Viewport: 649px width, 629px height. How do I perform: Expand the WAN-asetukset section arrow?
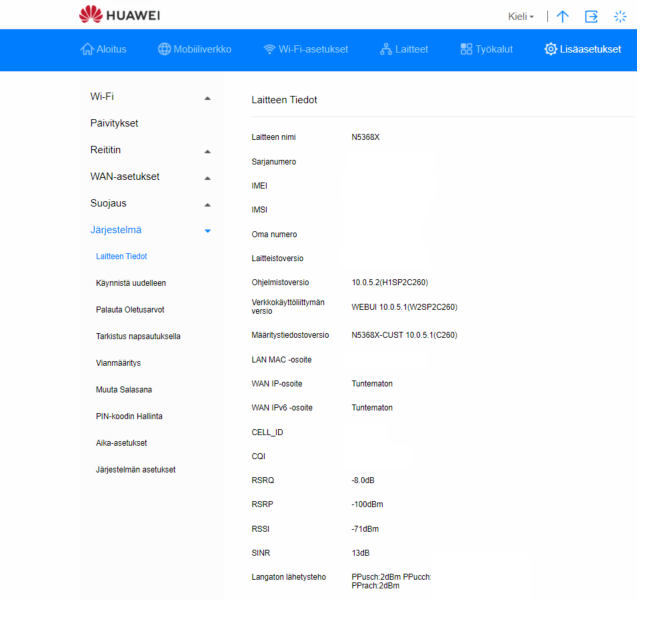(207, 178)
